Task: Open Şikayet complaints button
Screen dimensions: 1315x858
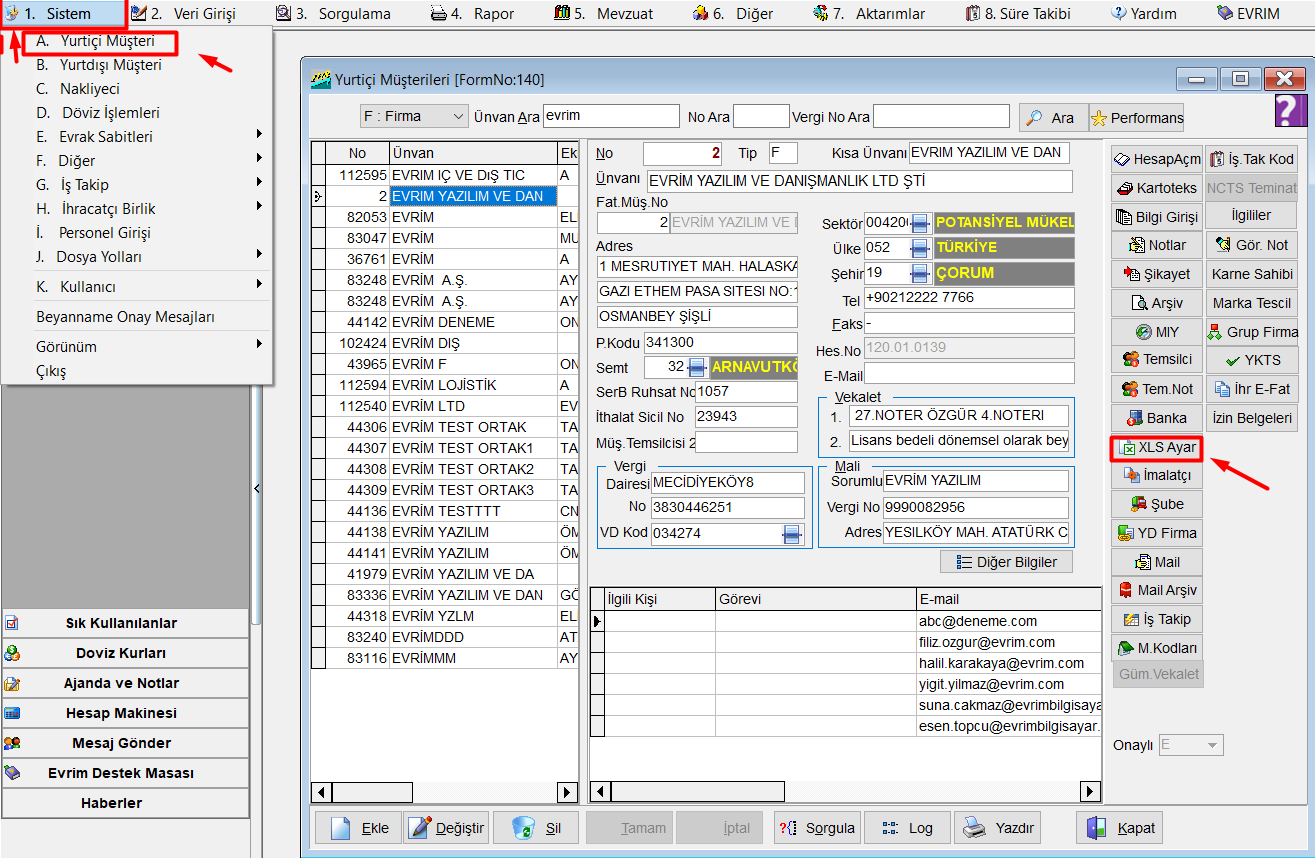Action: [1156, 274]
